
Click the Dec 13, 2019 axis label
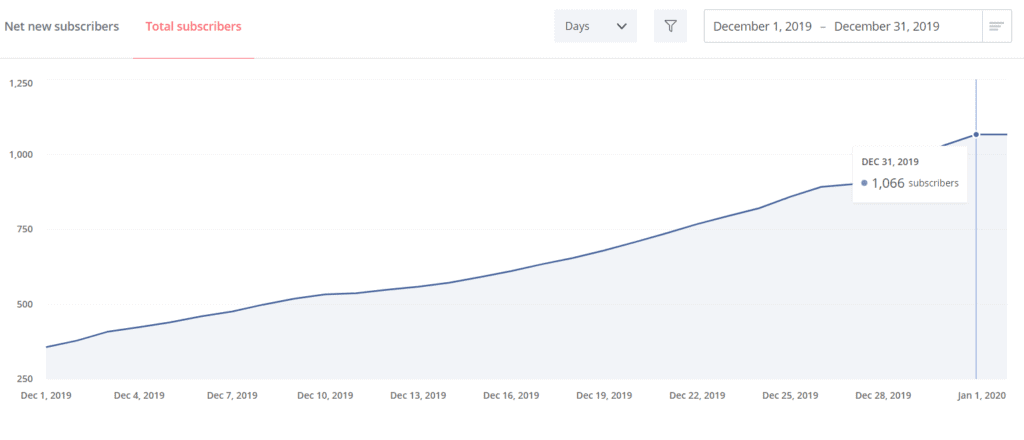tap(418, 396)
